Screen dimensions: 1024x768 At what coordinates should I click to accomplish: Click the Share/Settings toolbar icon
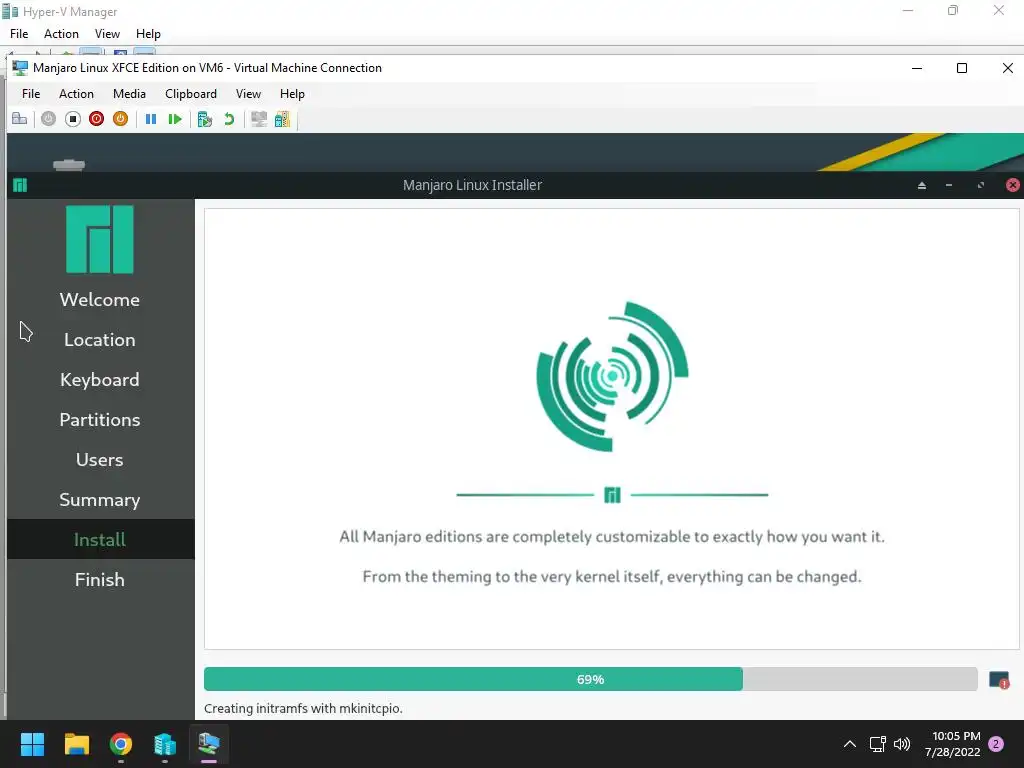coord(282,119)
